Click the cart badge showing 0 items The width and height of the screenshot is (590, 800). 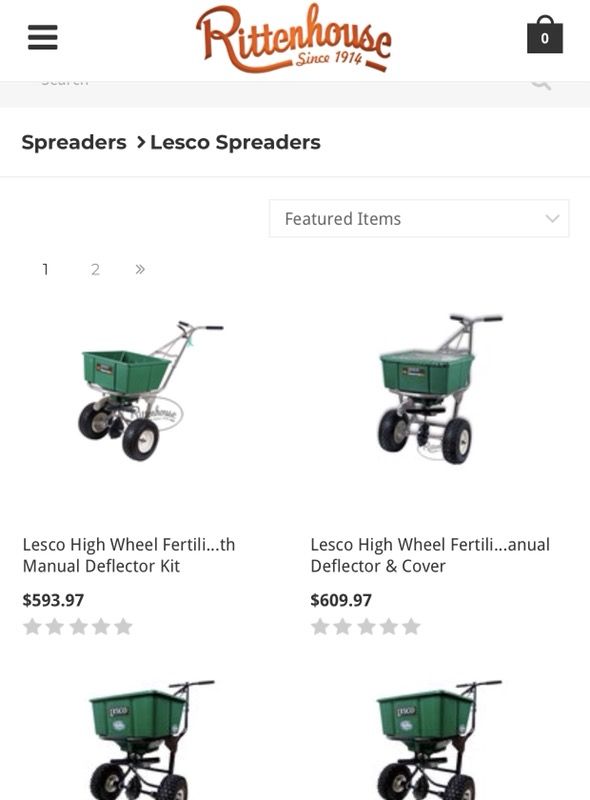[x=543, y=39]
